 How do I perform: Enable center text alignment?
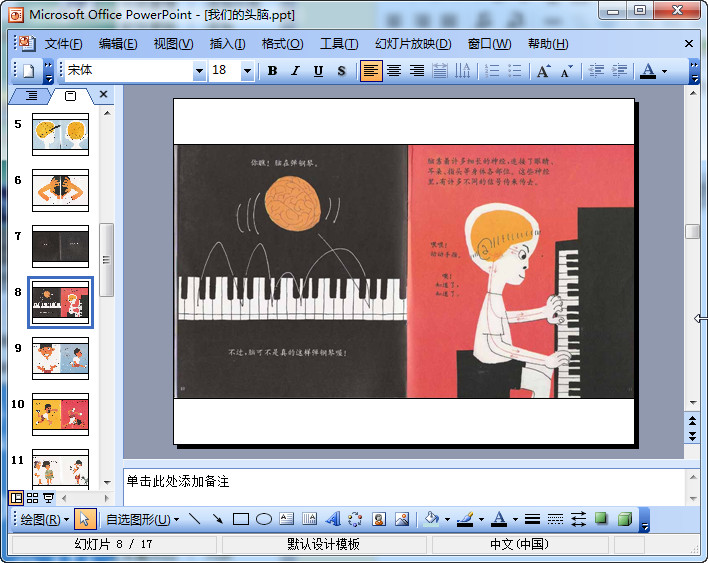(394, 71)
